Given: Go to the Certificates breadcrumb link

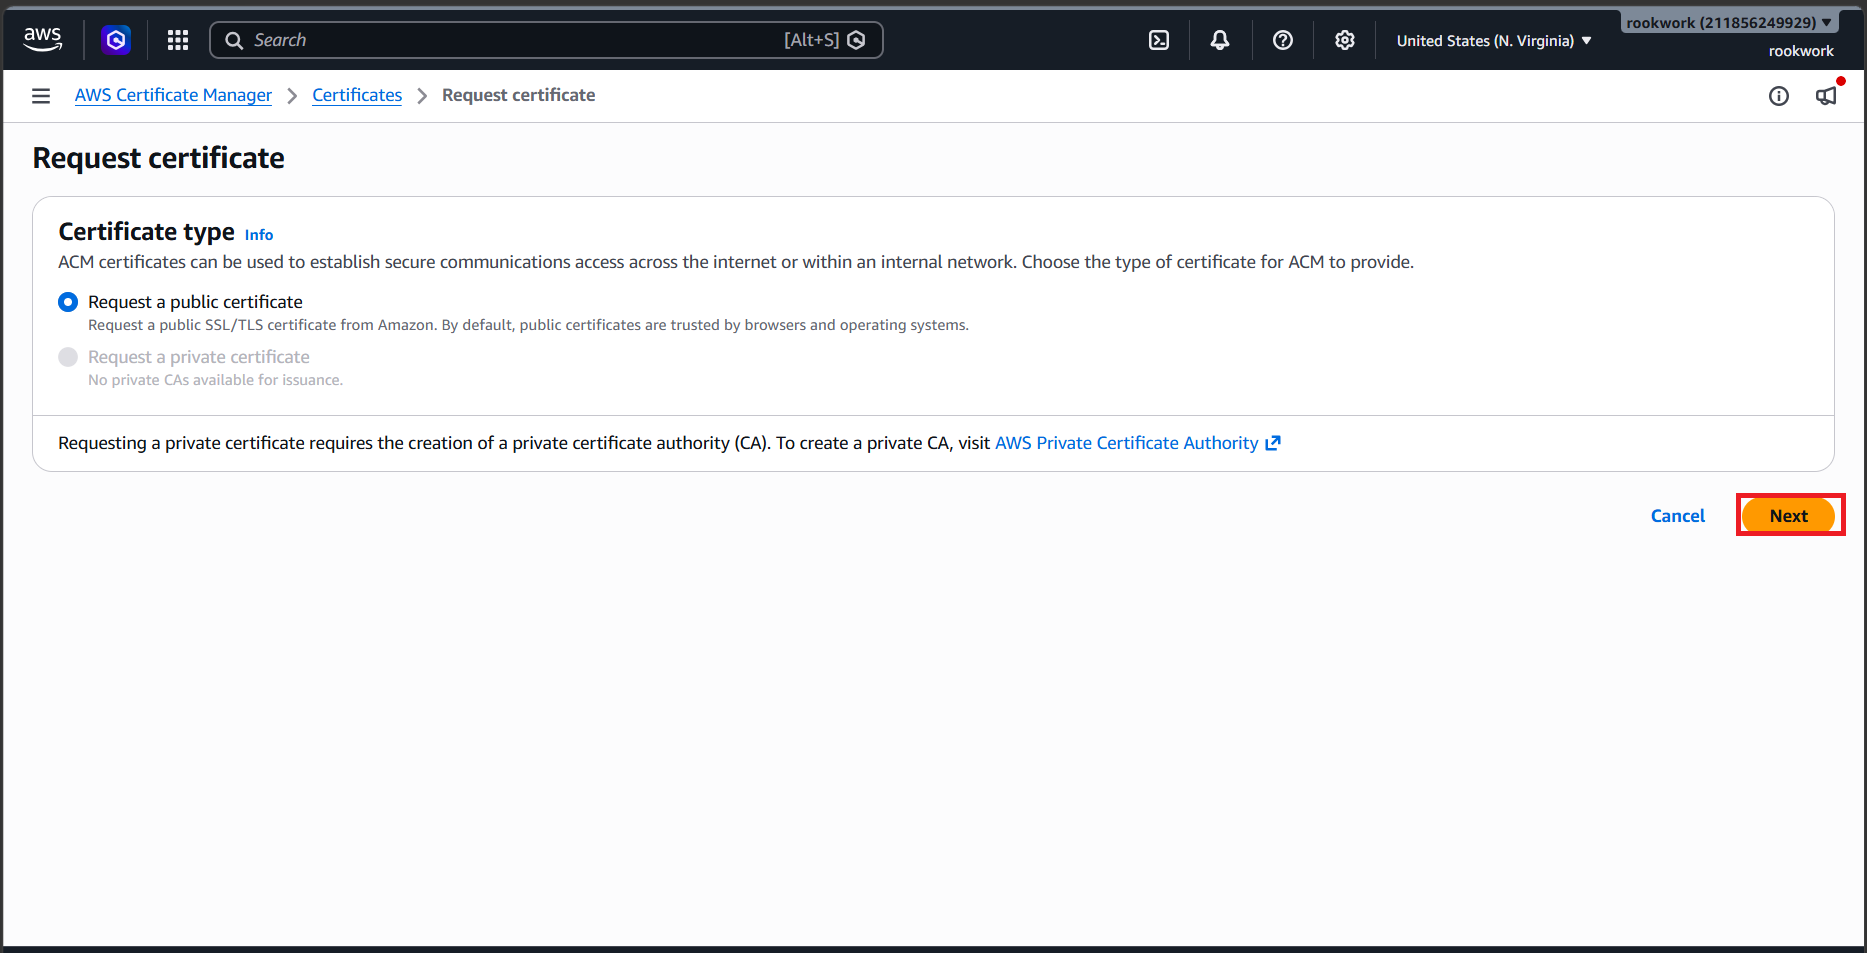Looking at the screenshot, I should [x=357, y=95].
